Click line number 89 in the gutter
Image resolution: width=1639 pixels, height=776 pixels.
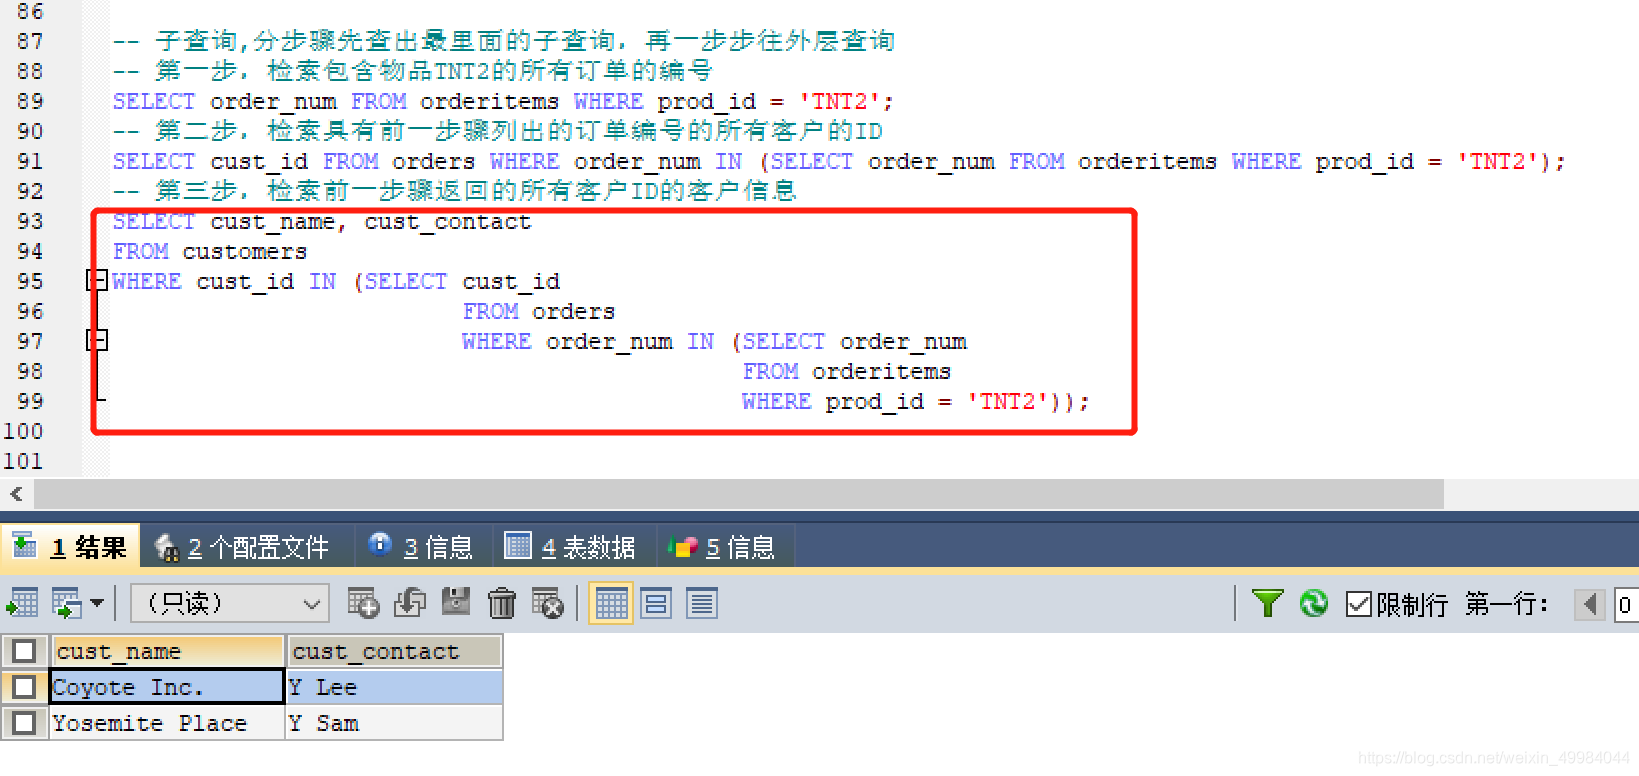30,101
